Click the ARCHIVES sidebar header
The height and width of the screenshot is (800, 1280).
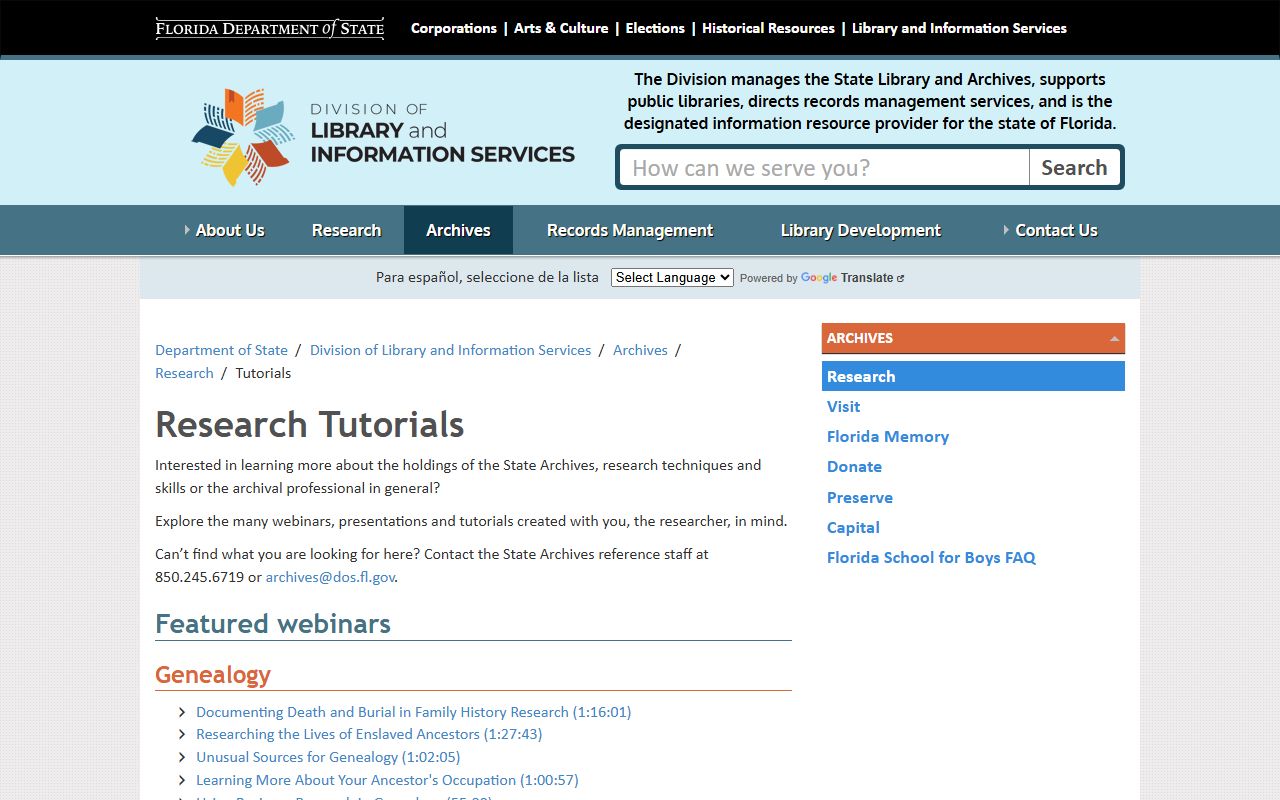[x=973, y=338]
